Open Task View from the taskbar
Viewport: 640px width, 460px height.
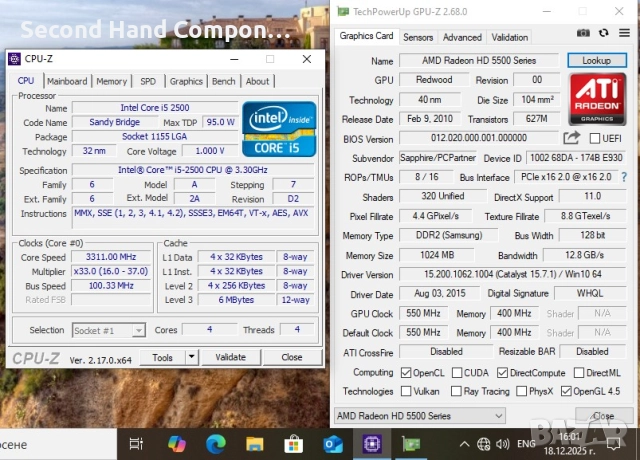(136, 444)
